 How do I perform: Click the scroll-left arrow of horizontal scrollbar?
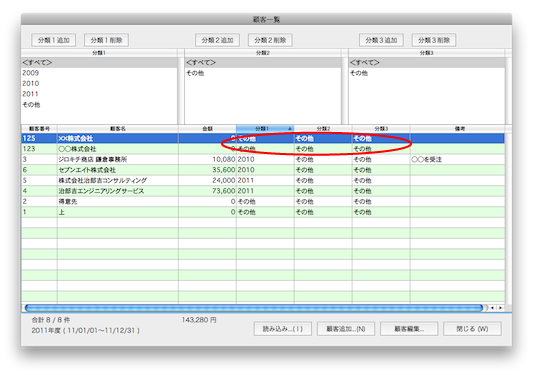click(x=492, y=308)
